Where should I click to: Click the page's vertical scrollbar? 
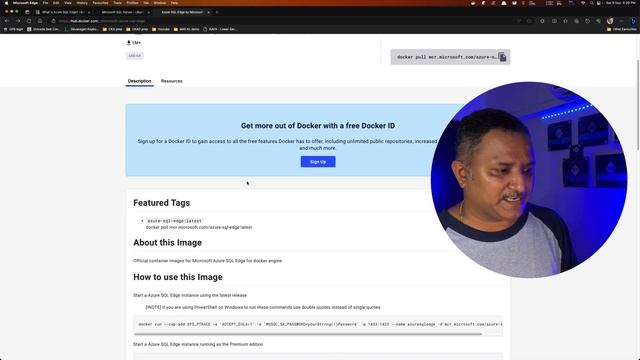[x=638, y=104]
